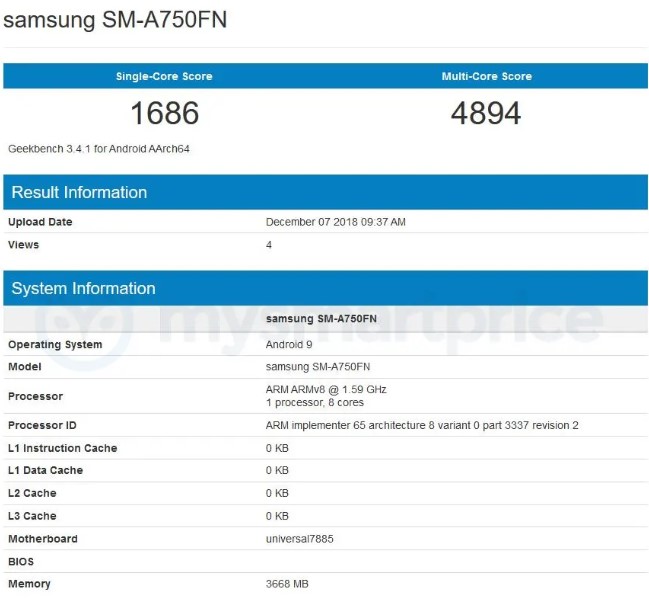Click the multi-core score value 4894
Viewport: 649px width, 598px height.
click(x=486, y=113)
